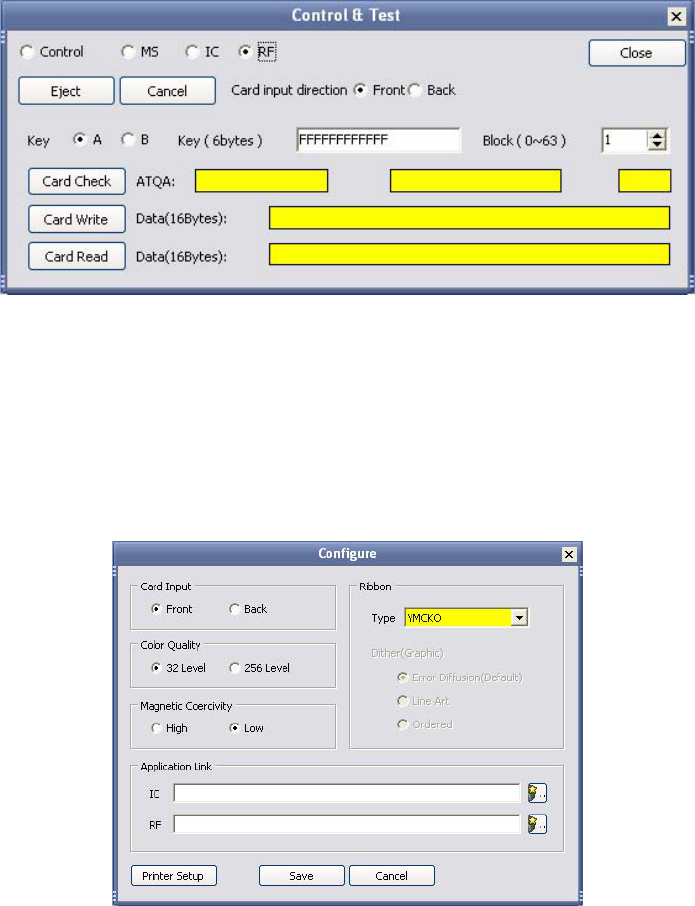The width and height of the screenshot is (695, 906).
Task: Click the small rightmost yellow ATQA-row field
Action: pos(645,181)
